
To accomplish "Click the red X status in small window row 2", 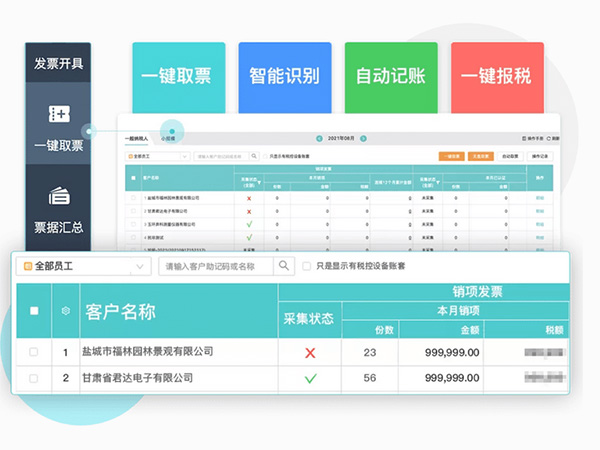I will (x=249, y=211).
